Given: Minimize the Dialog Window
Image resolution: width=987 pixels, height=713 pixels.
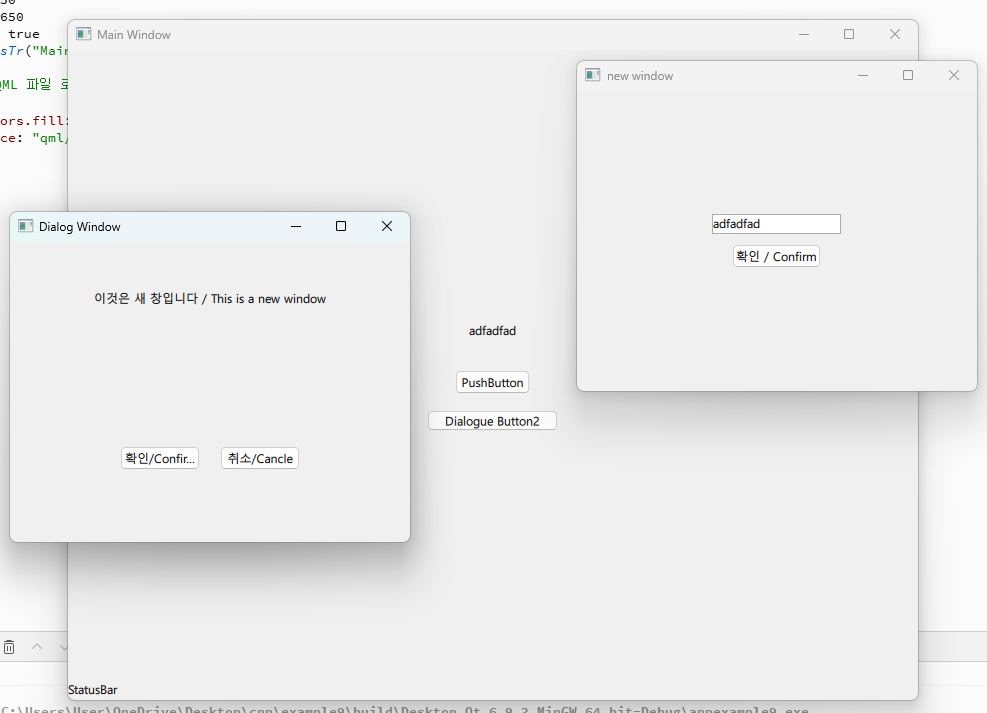Looking at the screenshot, I should [296, 227].
